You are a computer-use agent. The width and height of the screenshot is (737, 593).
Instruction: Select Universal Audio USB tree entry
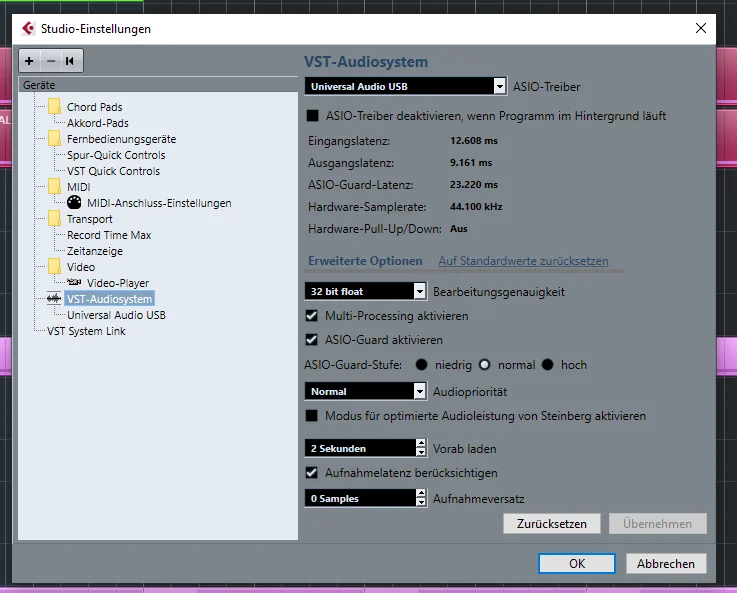116,314
